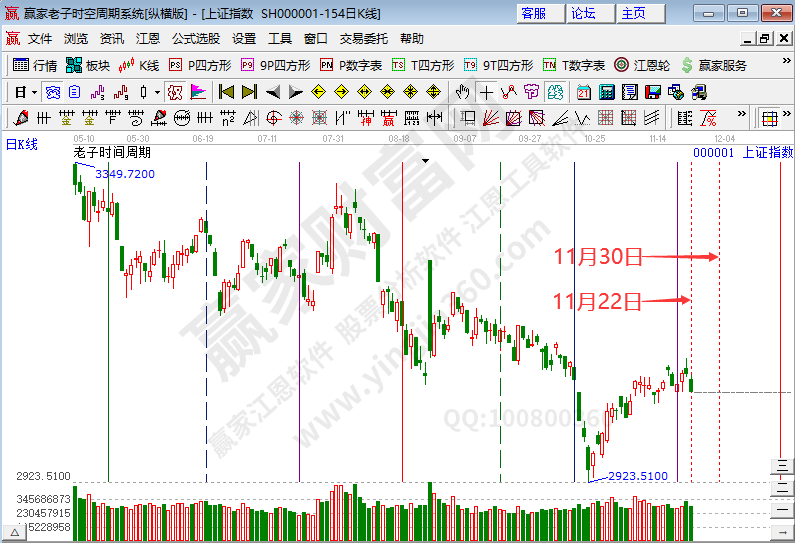Open the 江恩轮 (Gann wheel) tool
795x543 pixels.
click(x=640, y=65)
